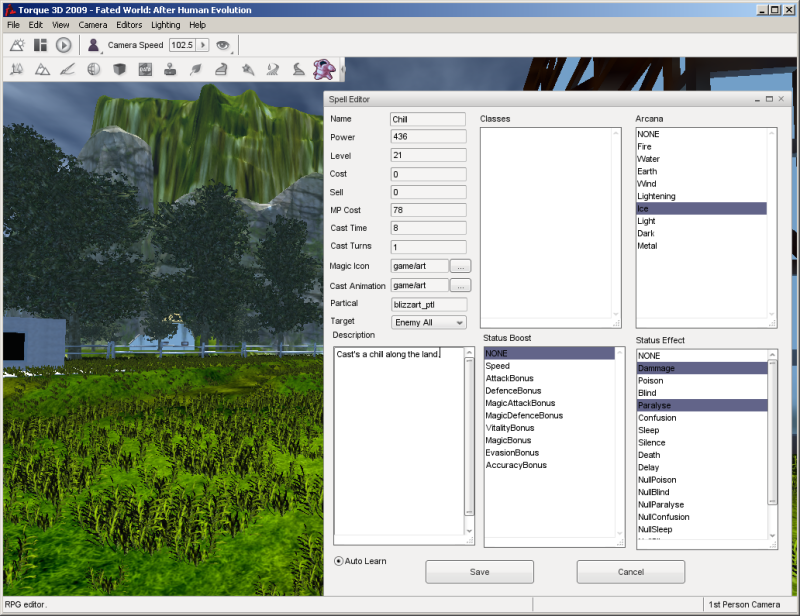Click the MP Cost input field

click(x=428, y=210)
